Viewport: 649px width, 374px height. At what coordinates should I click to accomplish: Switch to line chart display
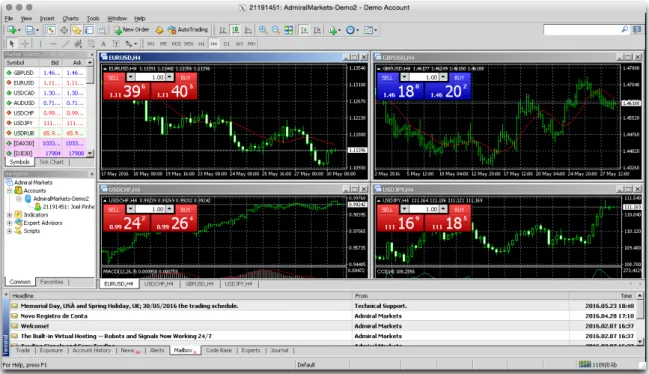pos(248,30)
